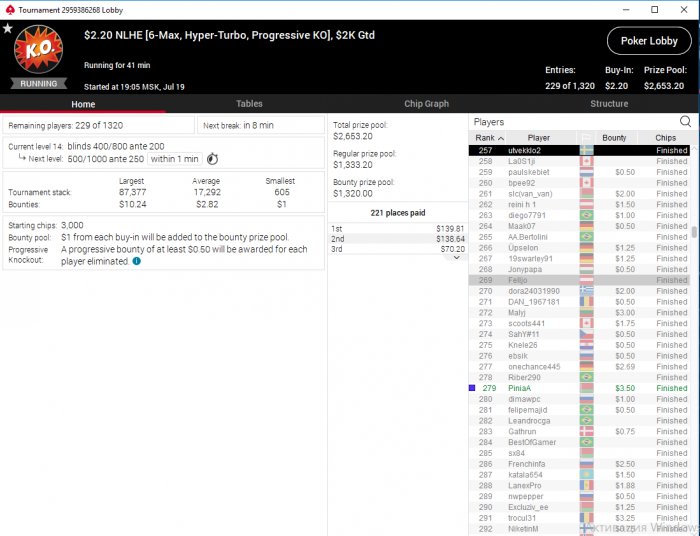Select player row AA.Bertolini
700x536 pixels.
(x=579, y=237)
